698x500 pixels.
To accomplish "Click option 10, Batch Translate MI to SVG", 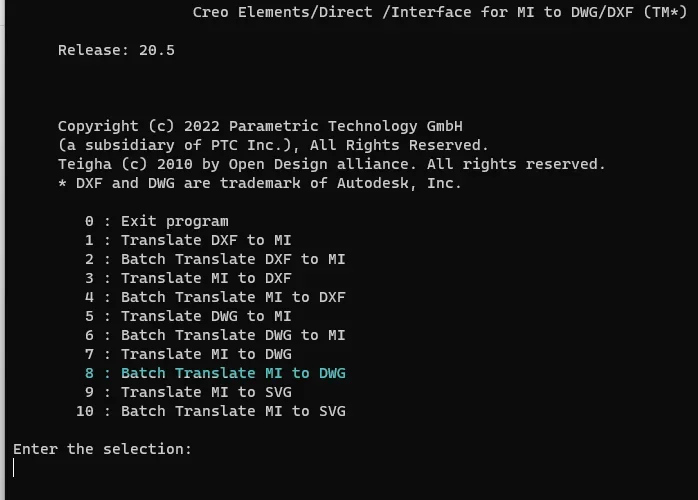I will [211, 411].
